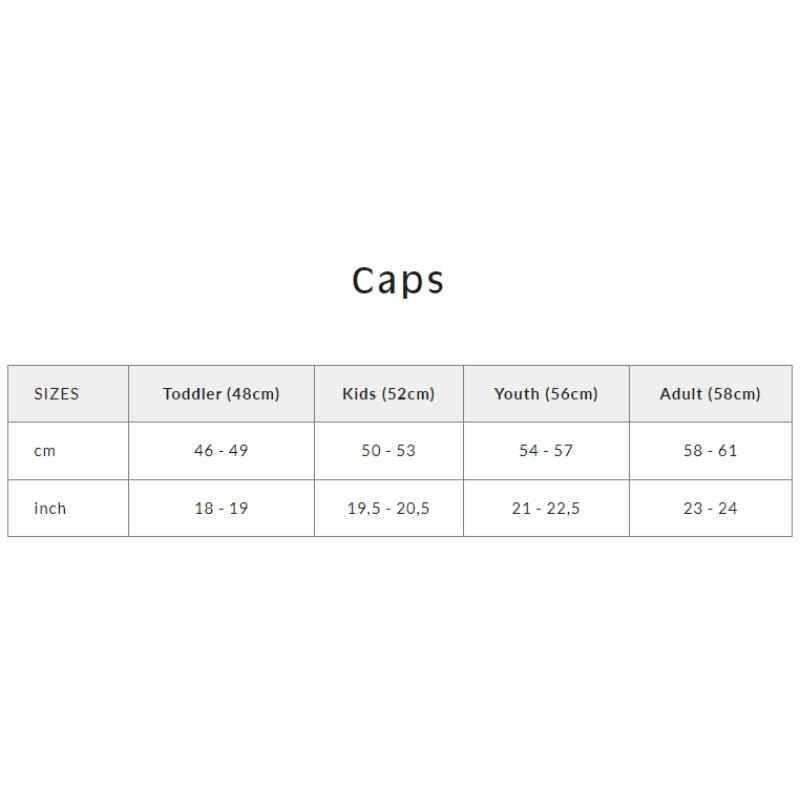Click the Youth (56cm) column header
The height and width of the screenshot is (800, 800).
tap(546, 394)
